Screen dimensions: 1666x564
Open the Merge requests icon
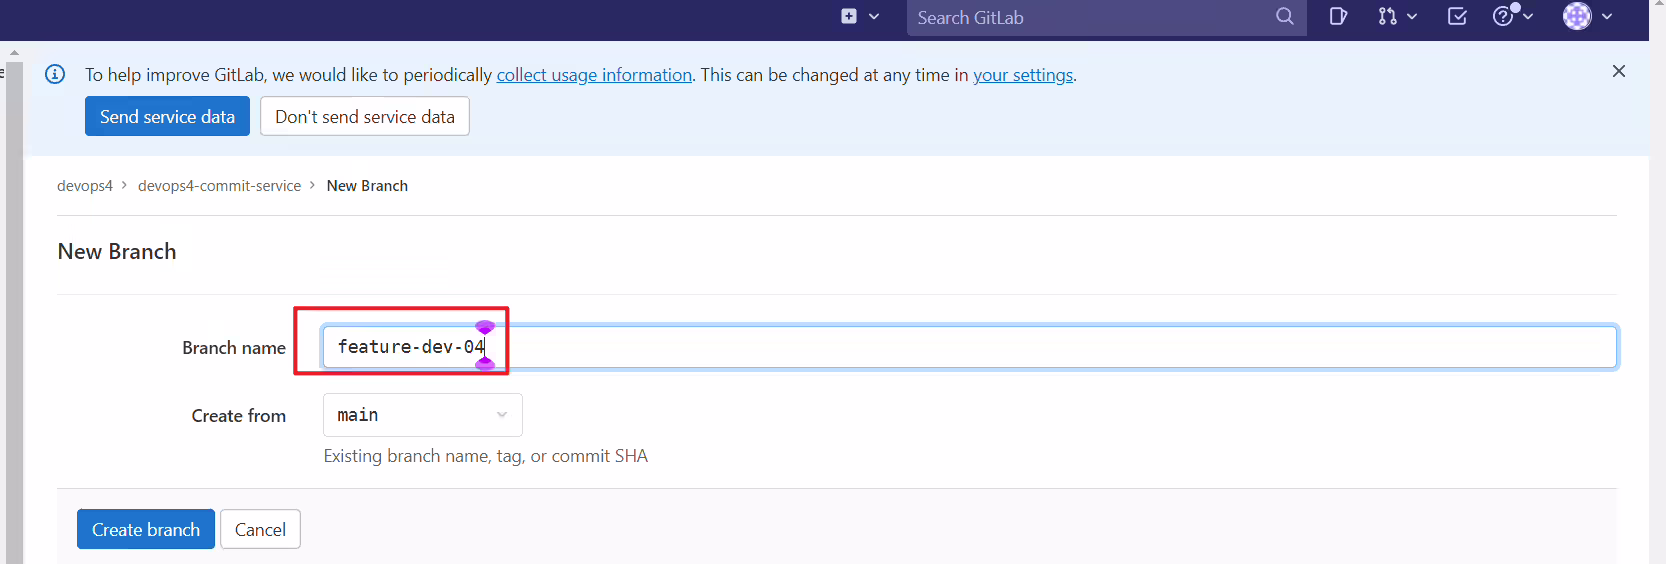pos(1387,16)
